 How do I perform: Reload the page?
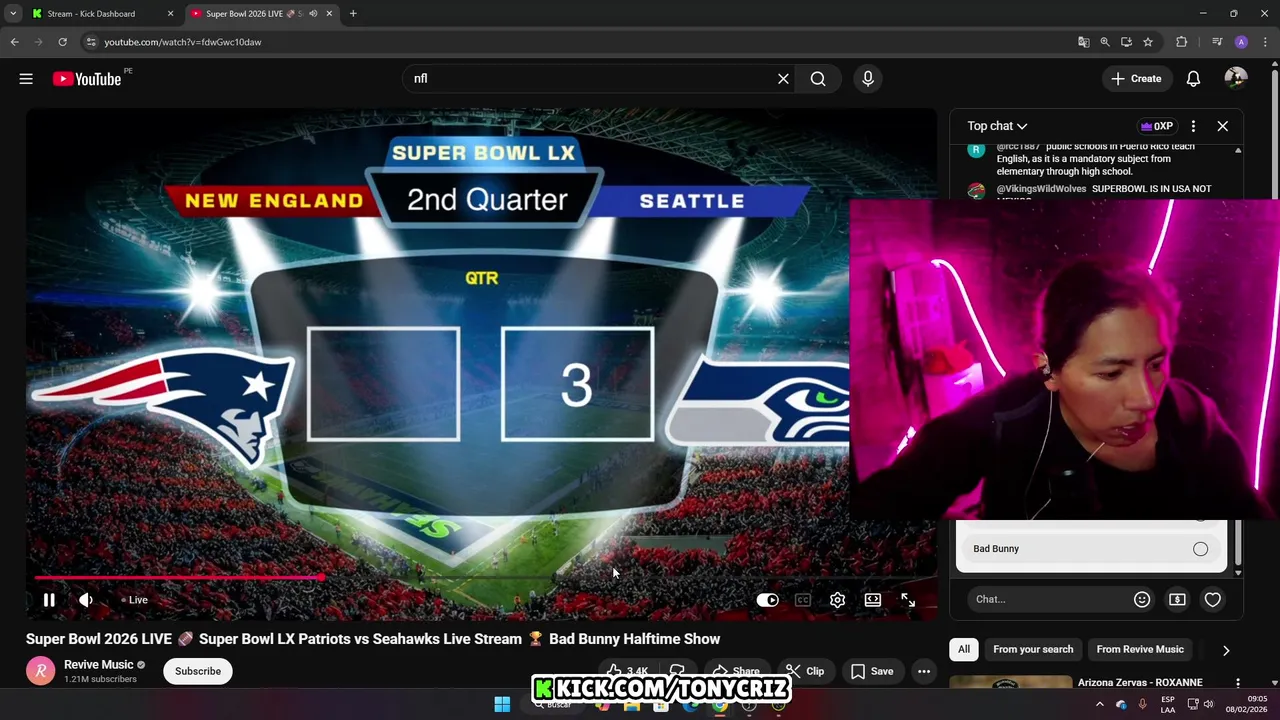click(x=62, y=42)
